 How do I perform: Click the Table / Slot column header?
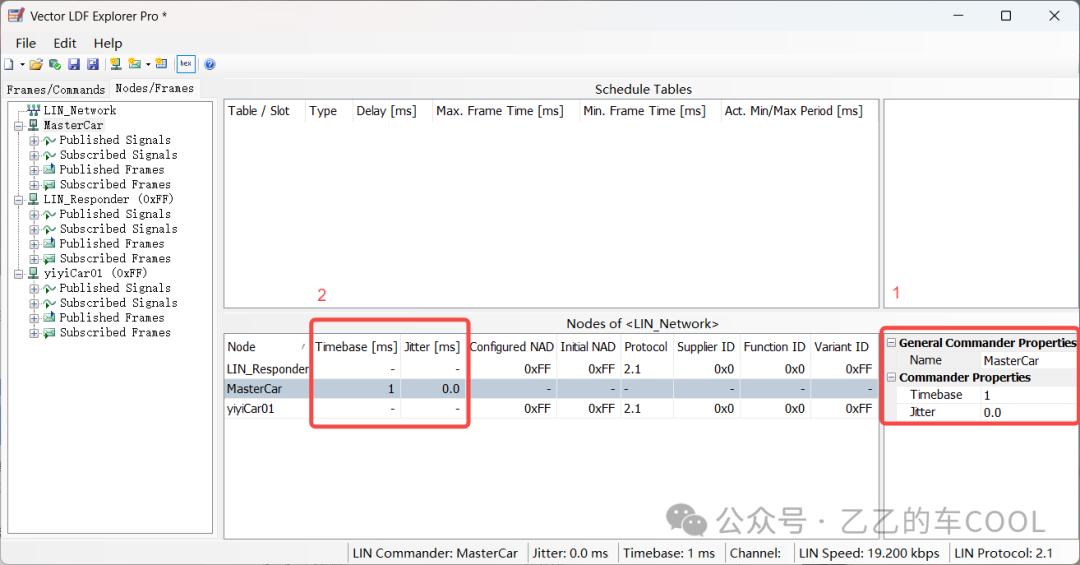click(264, 111)
